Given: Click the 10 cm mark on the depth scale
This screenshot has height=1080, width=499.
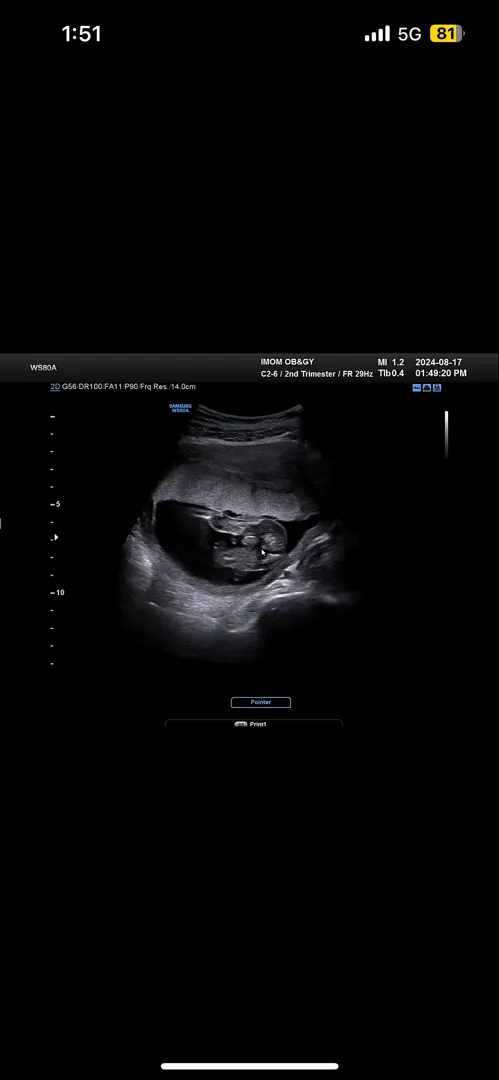Looking at the screenshot, I should tap(57, 592).
